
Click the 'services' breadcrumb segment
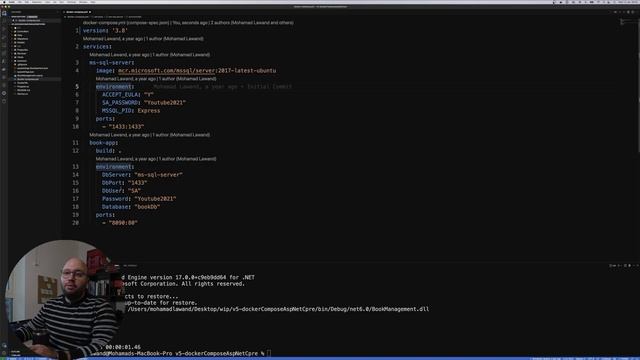[98, 17]
